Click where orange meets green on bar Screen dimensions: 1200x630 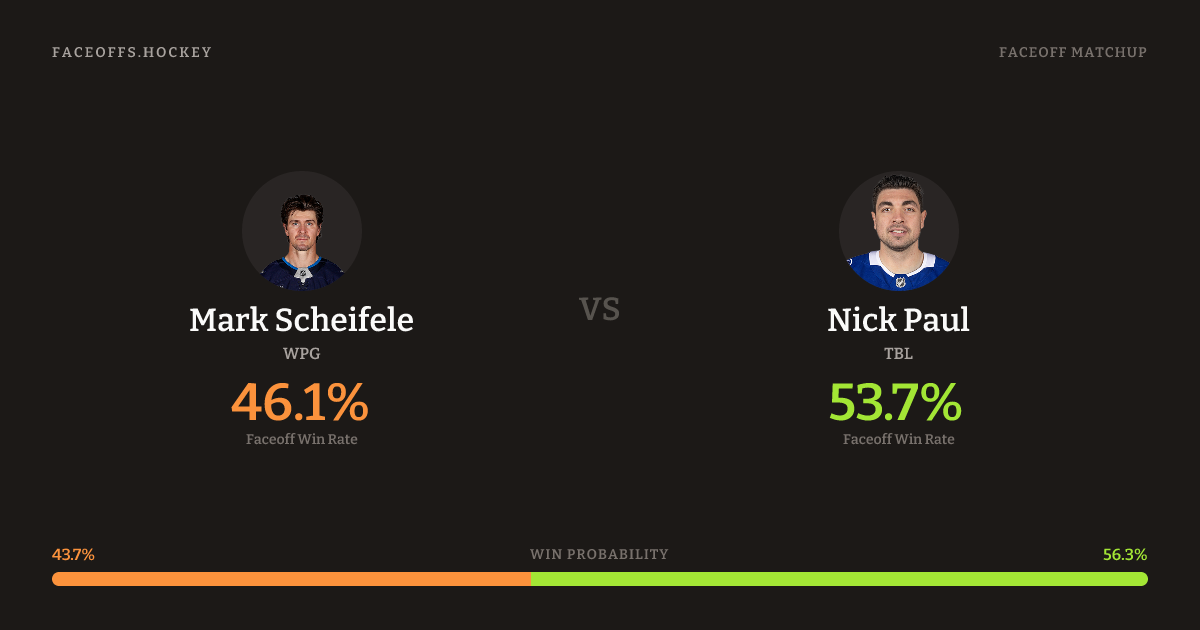click(531, 579)
